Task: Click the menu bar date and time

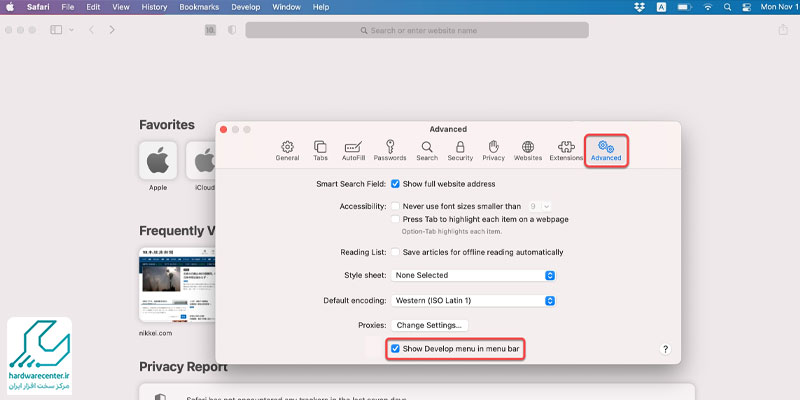Action: 780,7
